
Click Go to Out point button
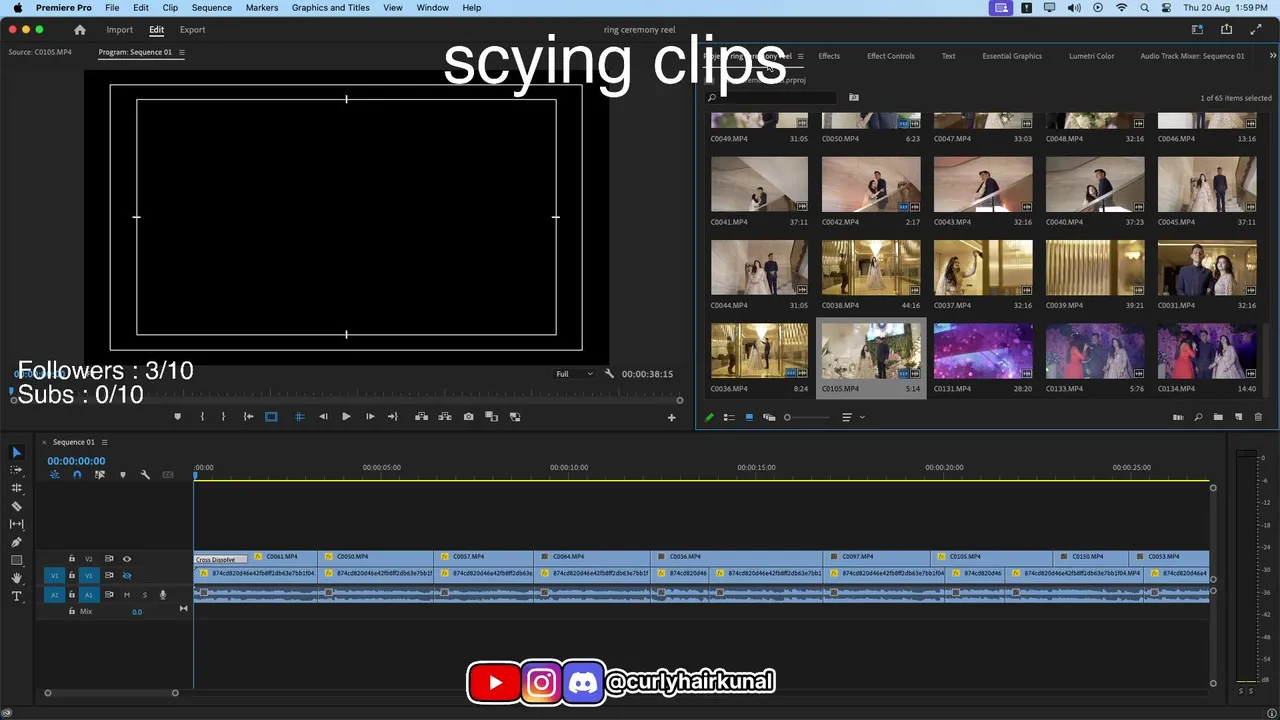(393, 417)
